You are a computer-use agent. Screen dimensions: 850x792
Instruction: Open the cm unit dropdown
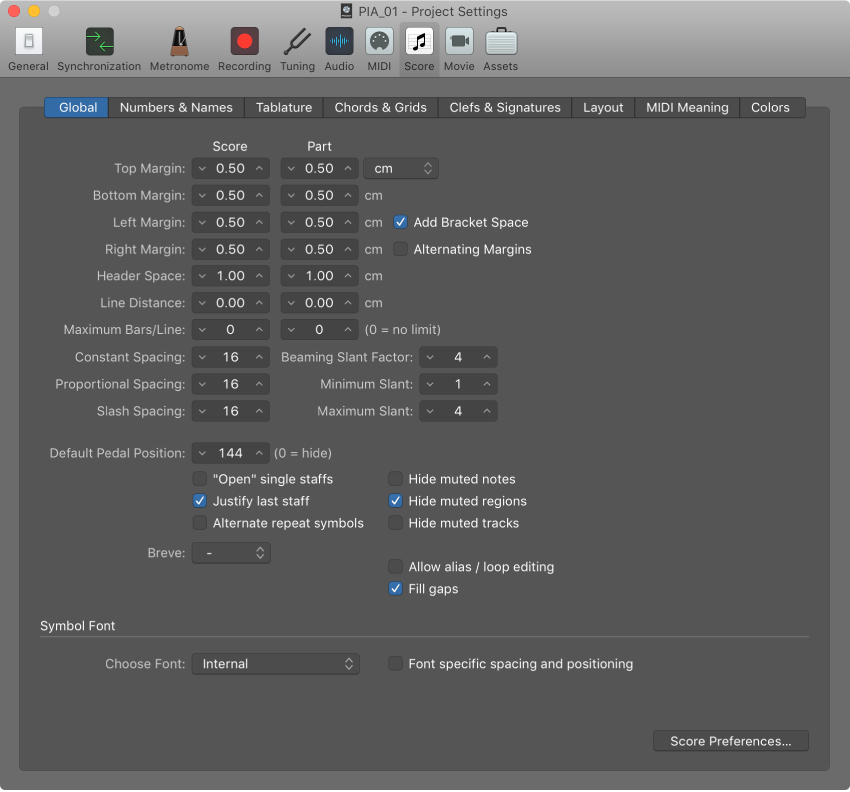point(401,168)
